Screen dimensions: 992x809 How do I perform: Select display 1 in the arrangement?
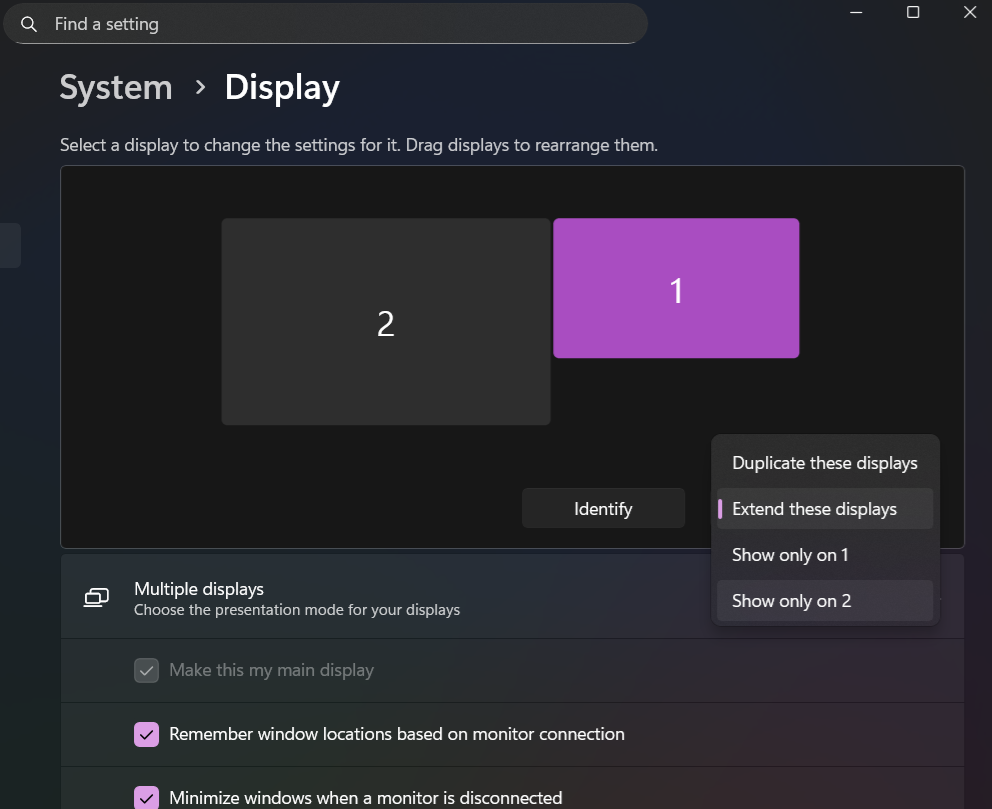[x=676, y=288]
